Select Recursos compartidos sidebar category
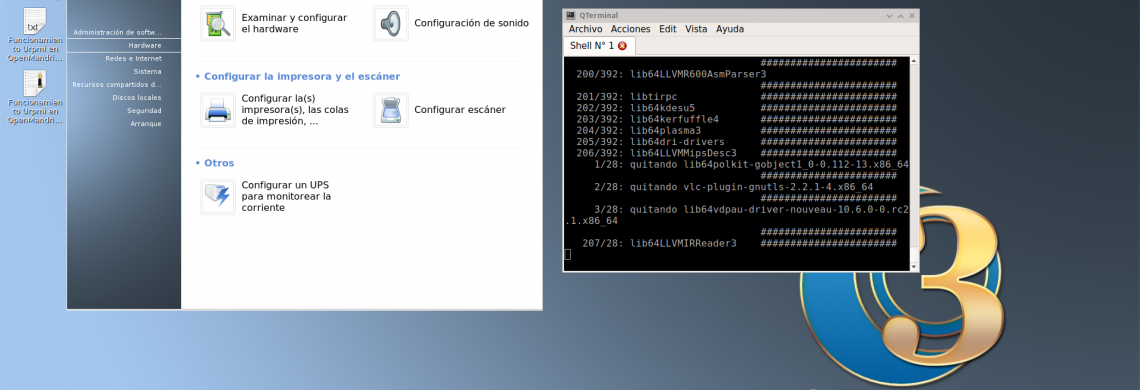The width and height of the screenshot is (1140, 390). pyautogui.click(x=117, y=84)
